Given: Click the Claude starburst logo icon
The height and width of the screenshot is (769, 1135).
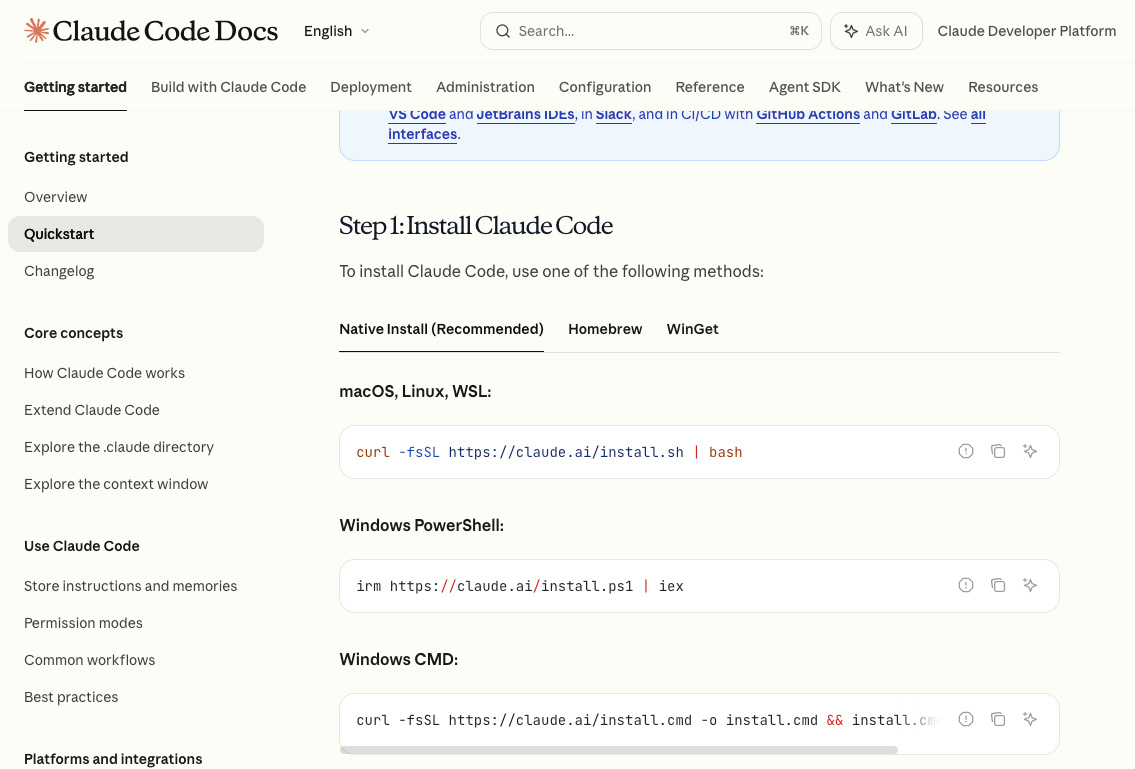Looking at the screenshot, I should [x=36, y=31].
